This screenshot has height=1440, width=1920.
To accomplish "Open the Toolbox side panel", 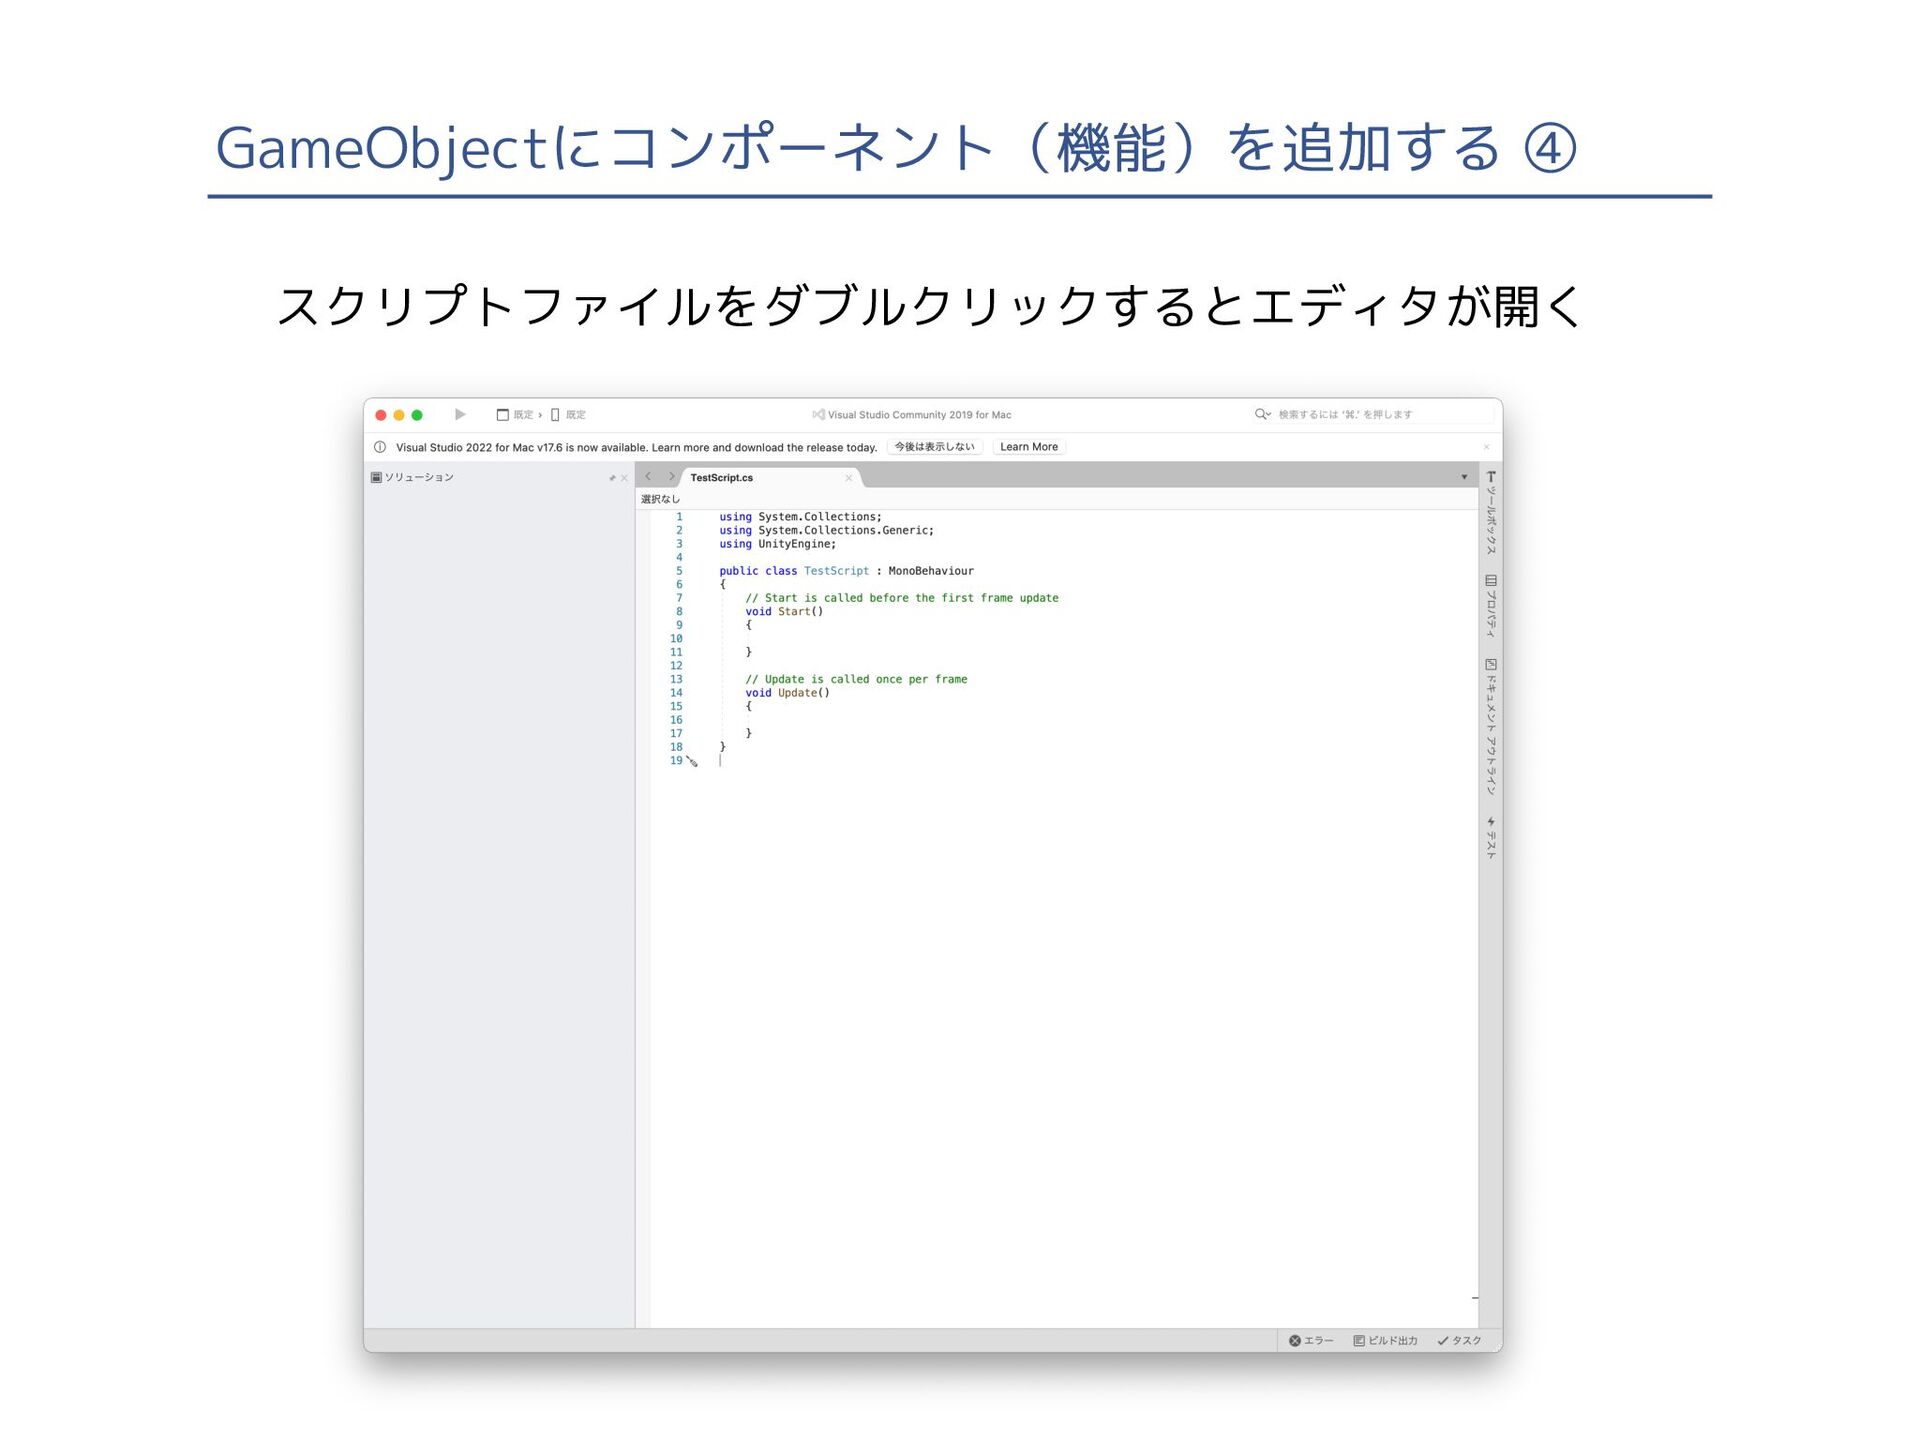I will pyautogui.click(x=1490, y=512).
